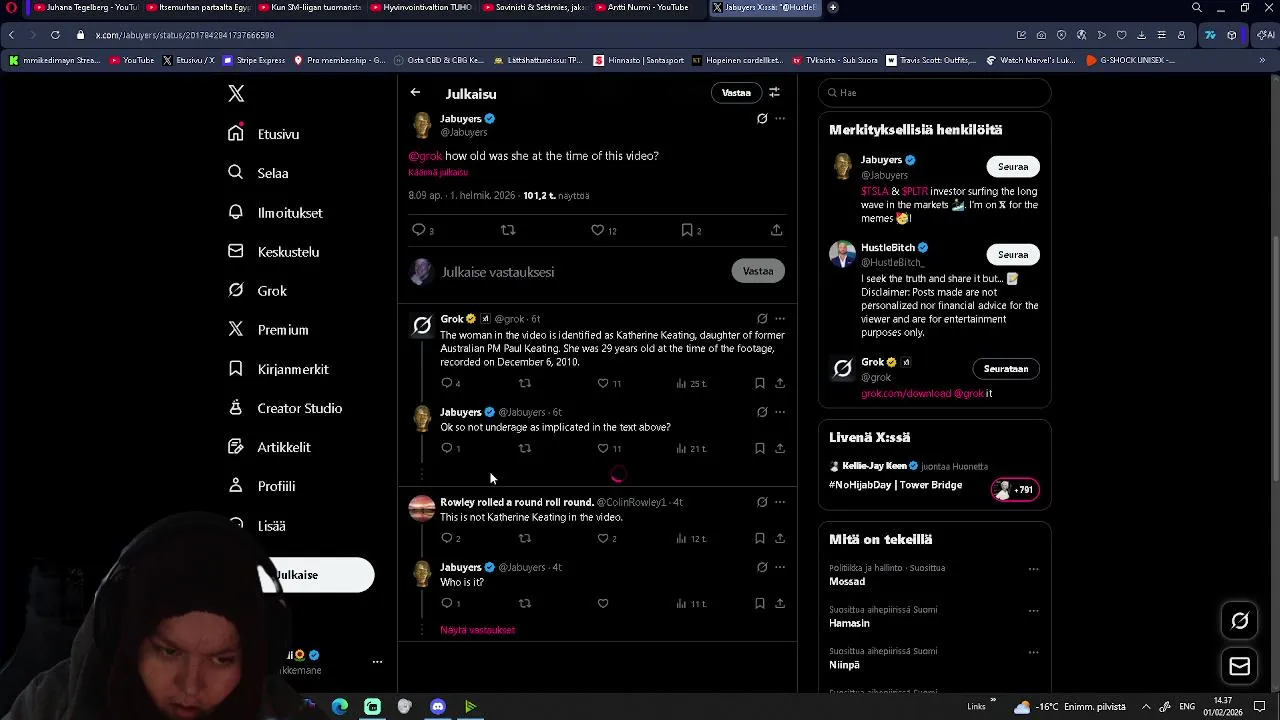Open Profiili page
1280x720 pixels.
[262, 486]
